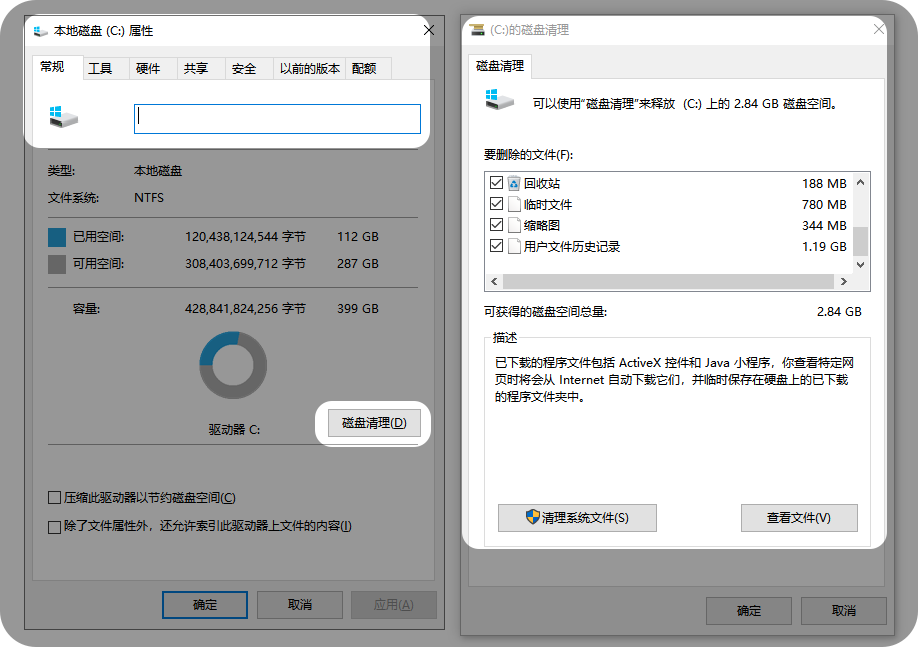Click the 清理系统文件(S) button
This screenshot has width=918, height=647.
tap(577, 518)
